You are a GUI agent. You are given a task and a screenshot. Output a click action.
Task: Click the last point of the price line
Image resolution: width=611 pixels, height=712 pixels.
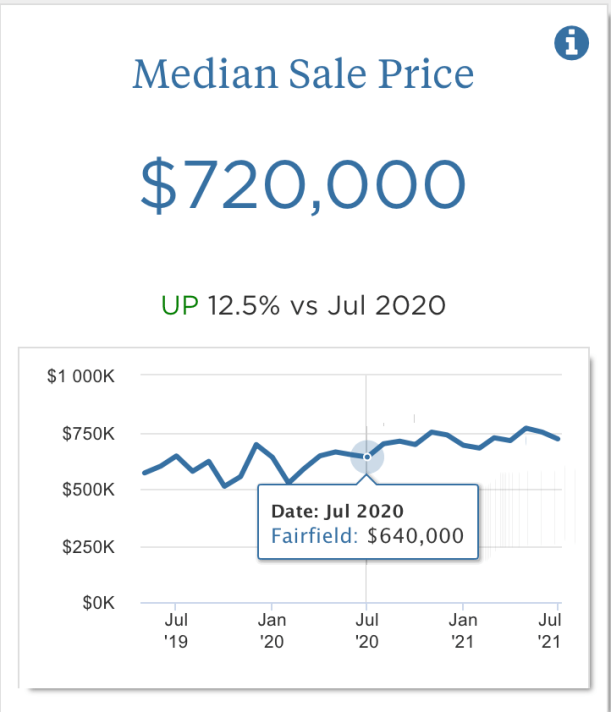[x=558, y=439]
